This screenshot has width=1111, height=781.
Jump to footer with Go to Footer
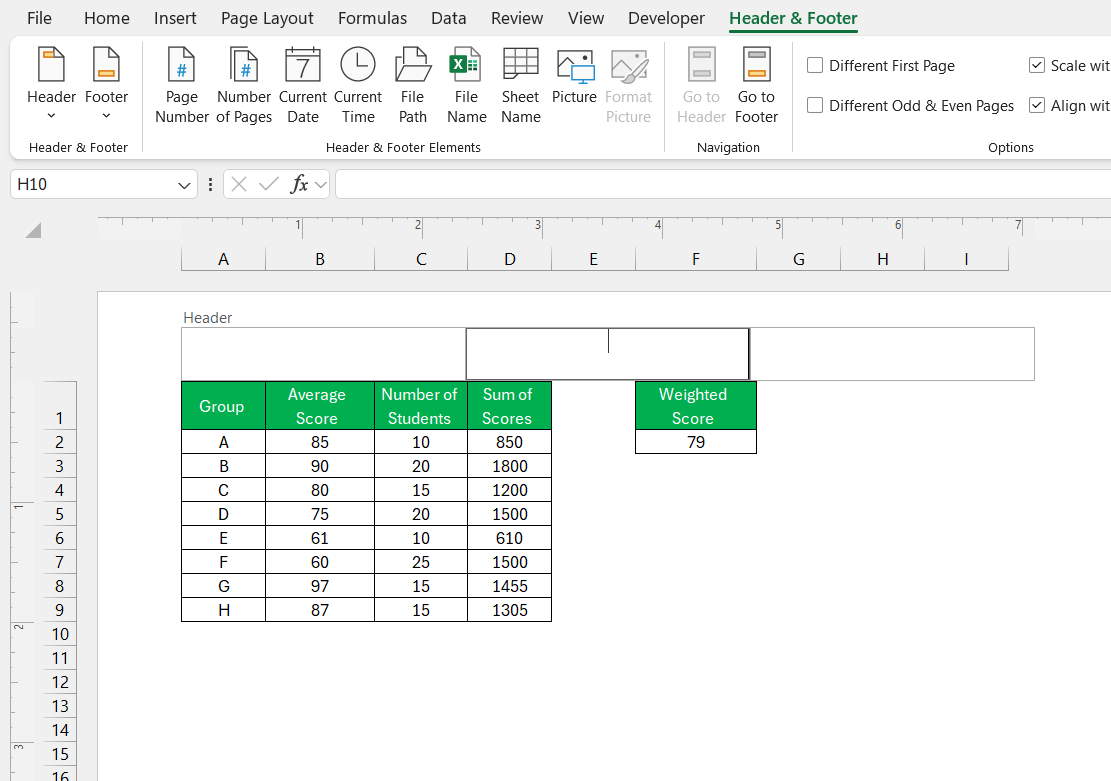(x=756, y=85)
